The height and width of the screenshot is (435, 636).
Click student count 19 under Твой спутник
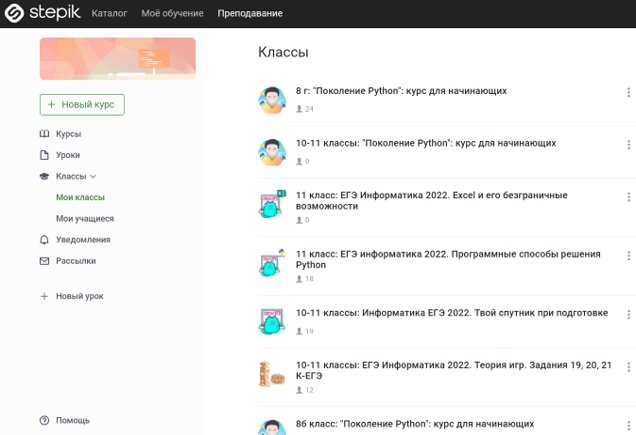[x=305, y=331]
